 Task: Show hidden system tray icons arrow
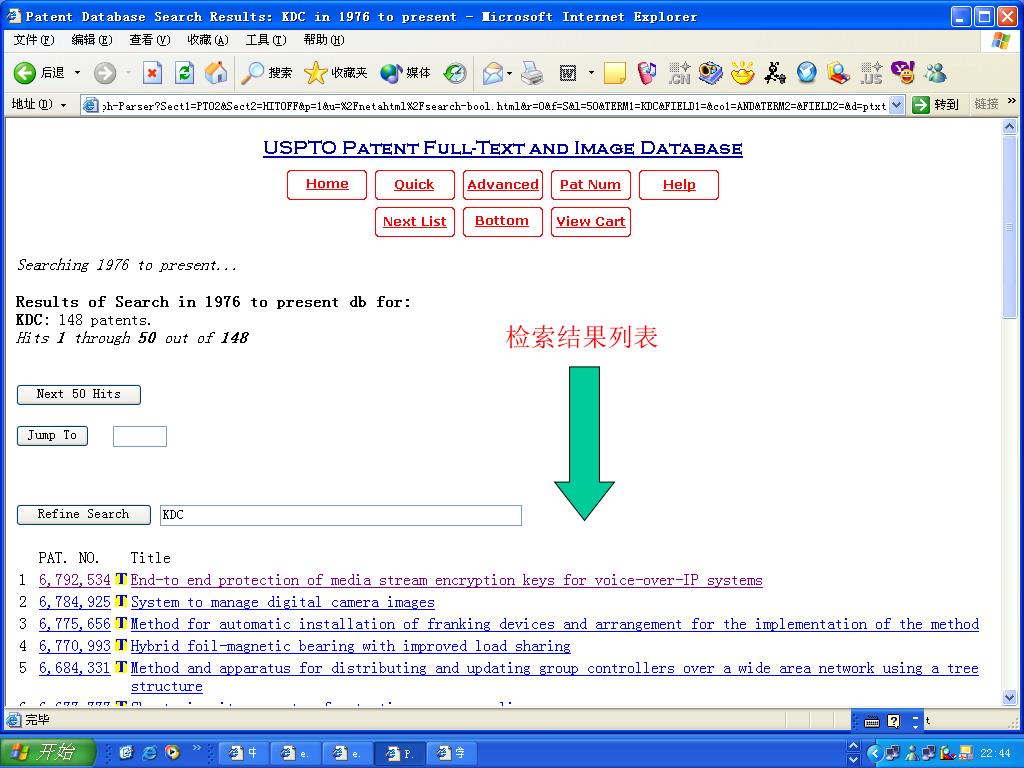(x=874, y=753)
